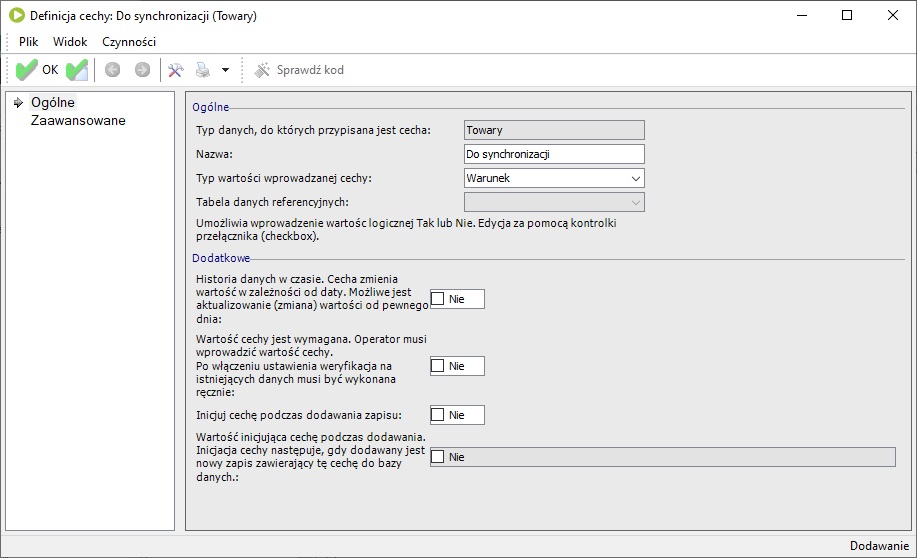Click the Sprawdź kod wand icon
This screenshot has height=558, width=917.
(261, 70)
